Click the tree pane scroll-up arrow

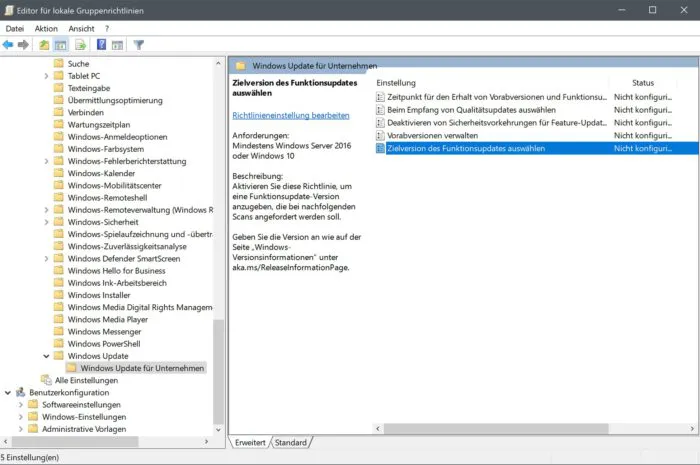pos(218,63)
